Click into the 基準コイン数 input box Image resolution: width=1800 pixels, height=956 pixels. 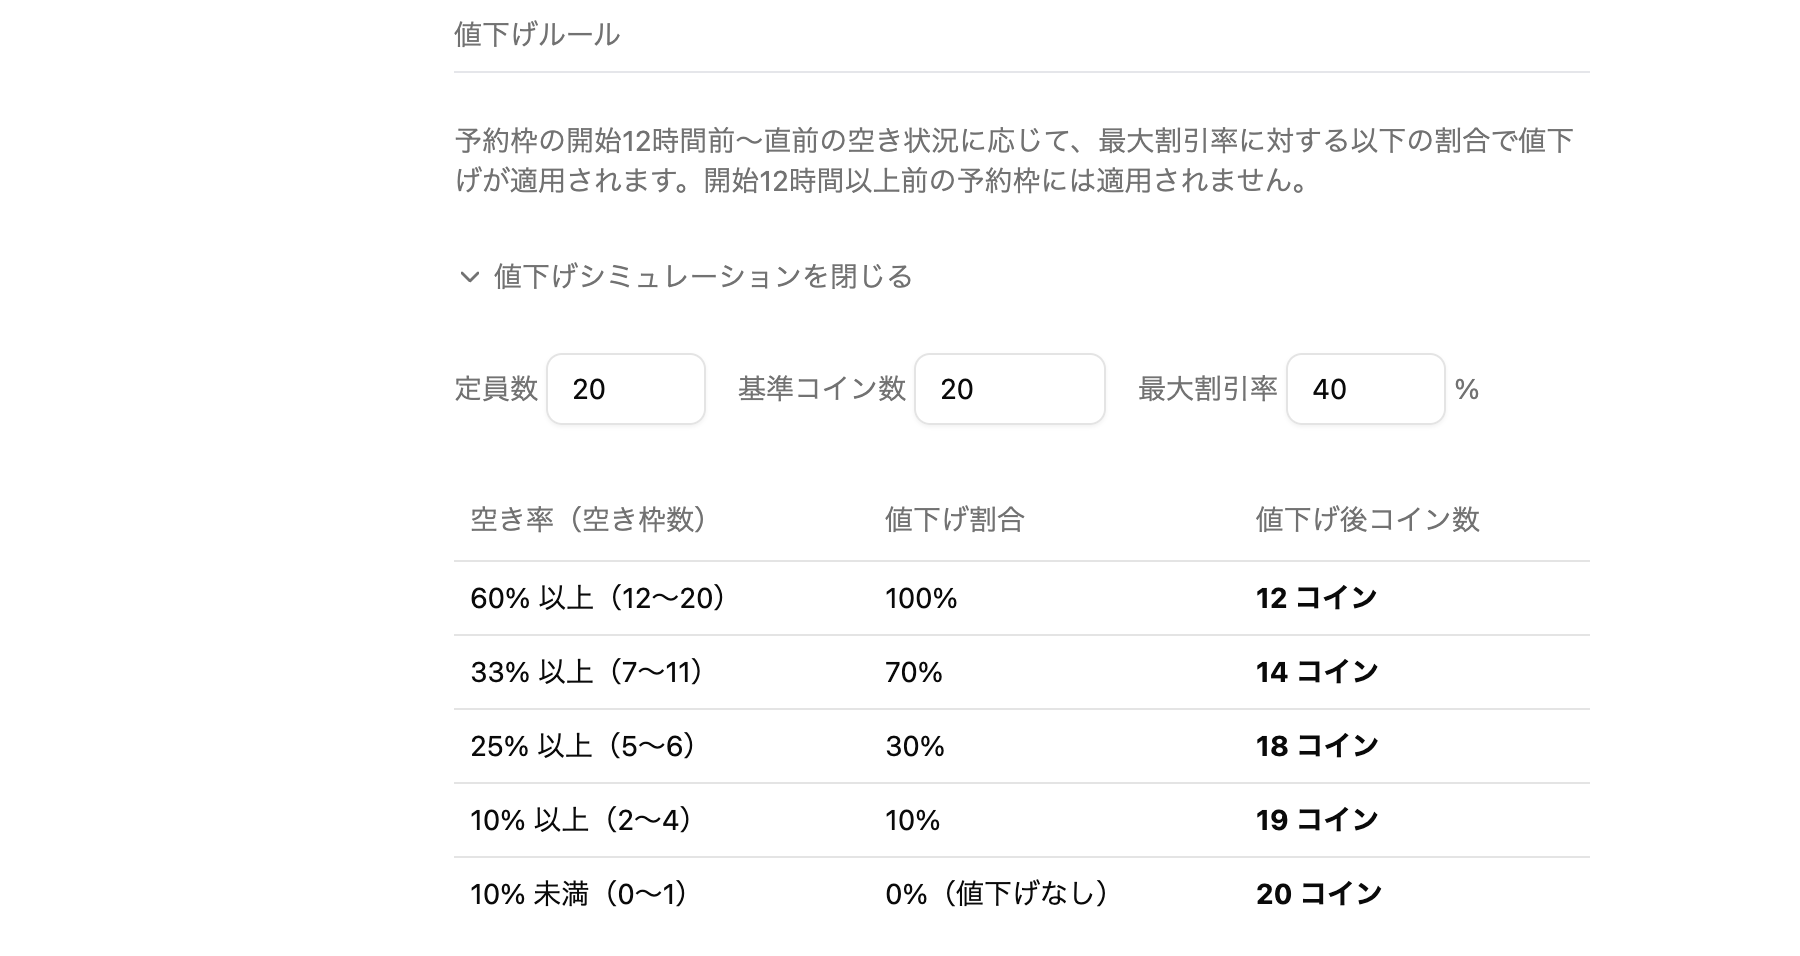tap(1008, 389)
